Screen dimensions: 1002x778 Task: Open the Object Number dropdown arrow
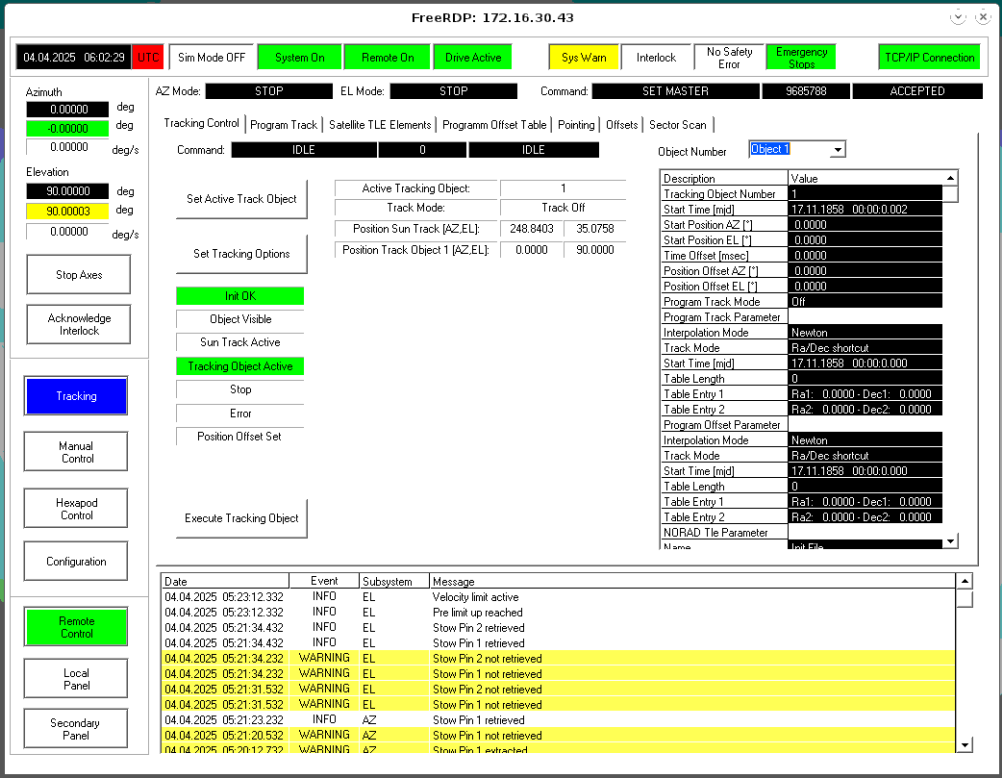(837, 150)
